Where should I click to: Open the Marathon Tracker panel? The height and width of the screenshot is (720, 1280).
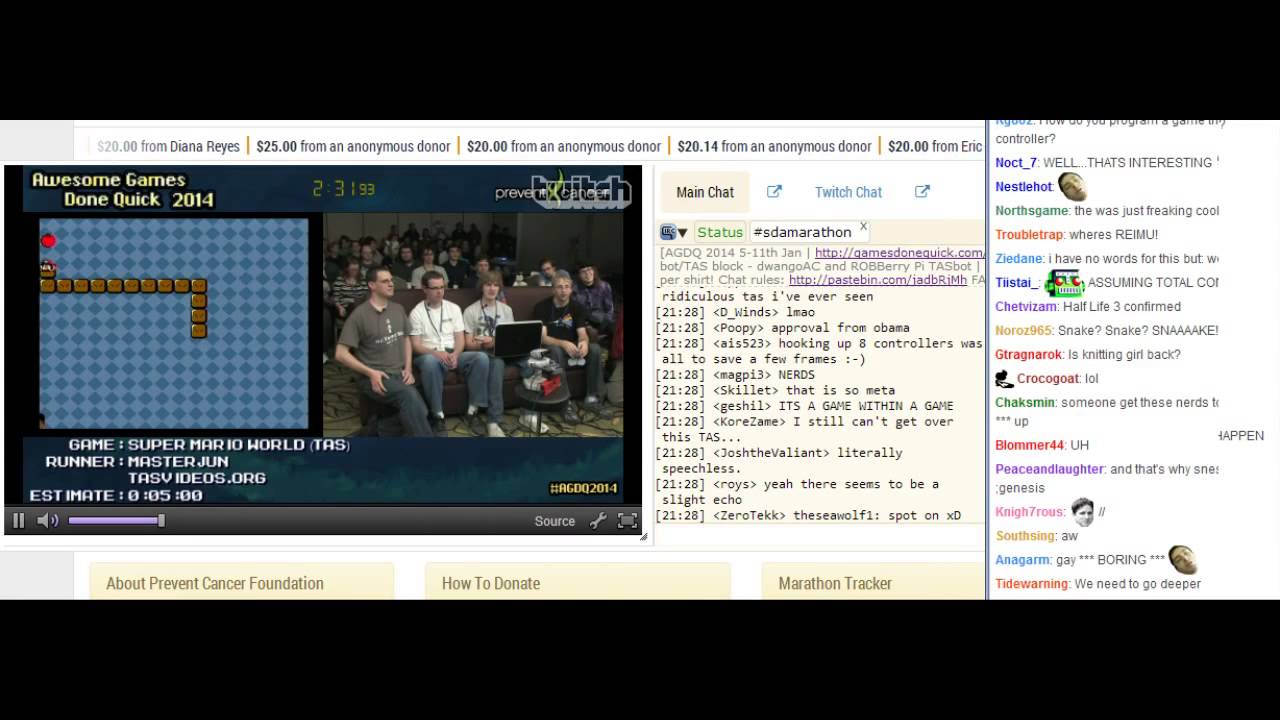(x=874, y=582)
